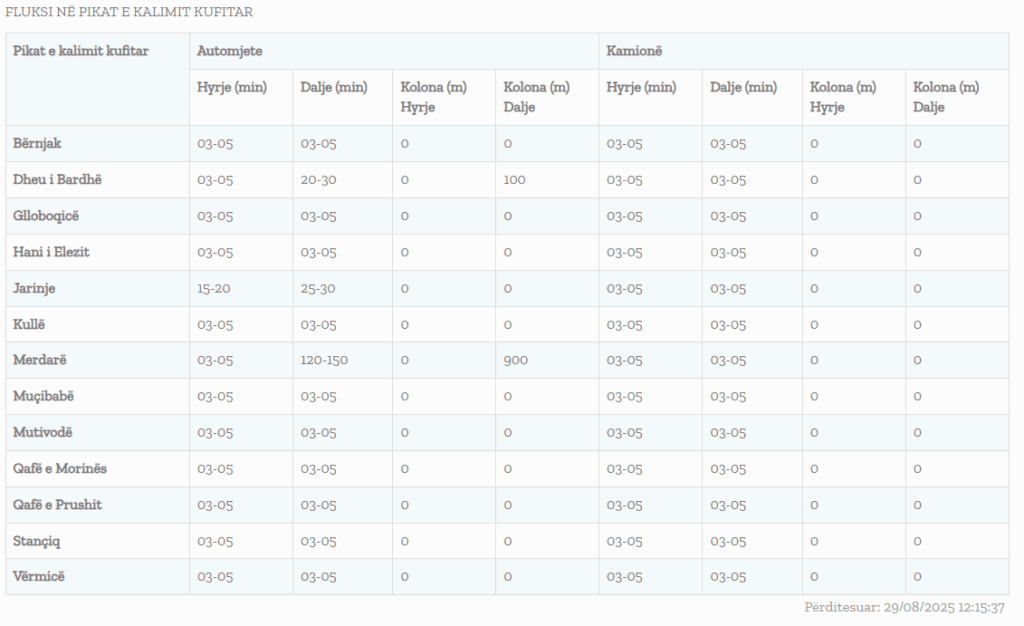Select the Dheu i Bardhë border crossing
The height and width of the screenshot is (626, 1024).
(57, 180)
